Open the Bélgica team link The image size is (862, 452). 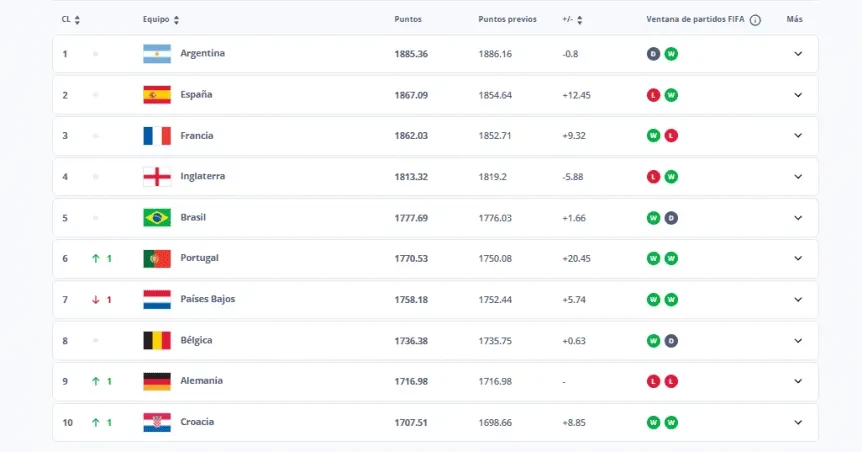[196, 340]
